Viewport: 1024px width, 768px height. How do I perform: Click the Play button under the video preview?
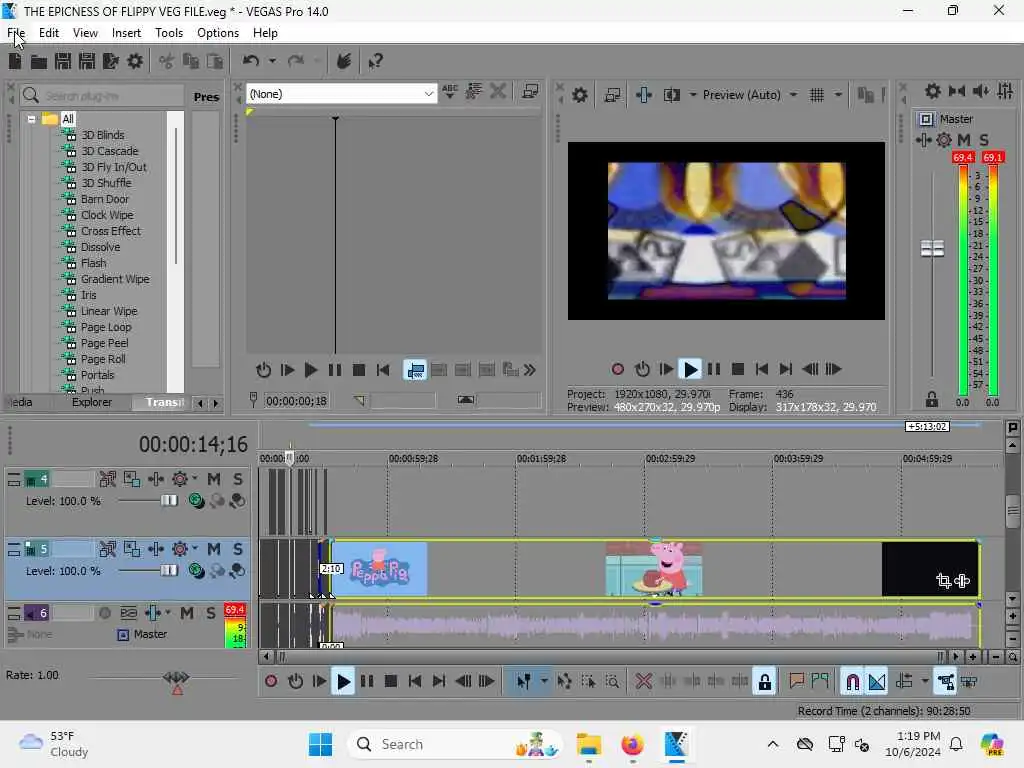pos(690,370)
